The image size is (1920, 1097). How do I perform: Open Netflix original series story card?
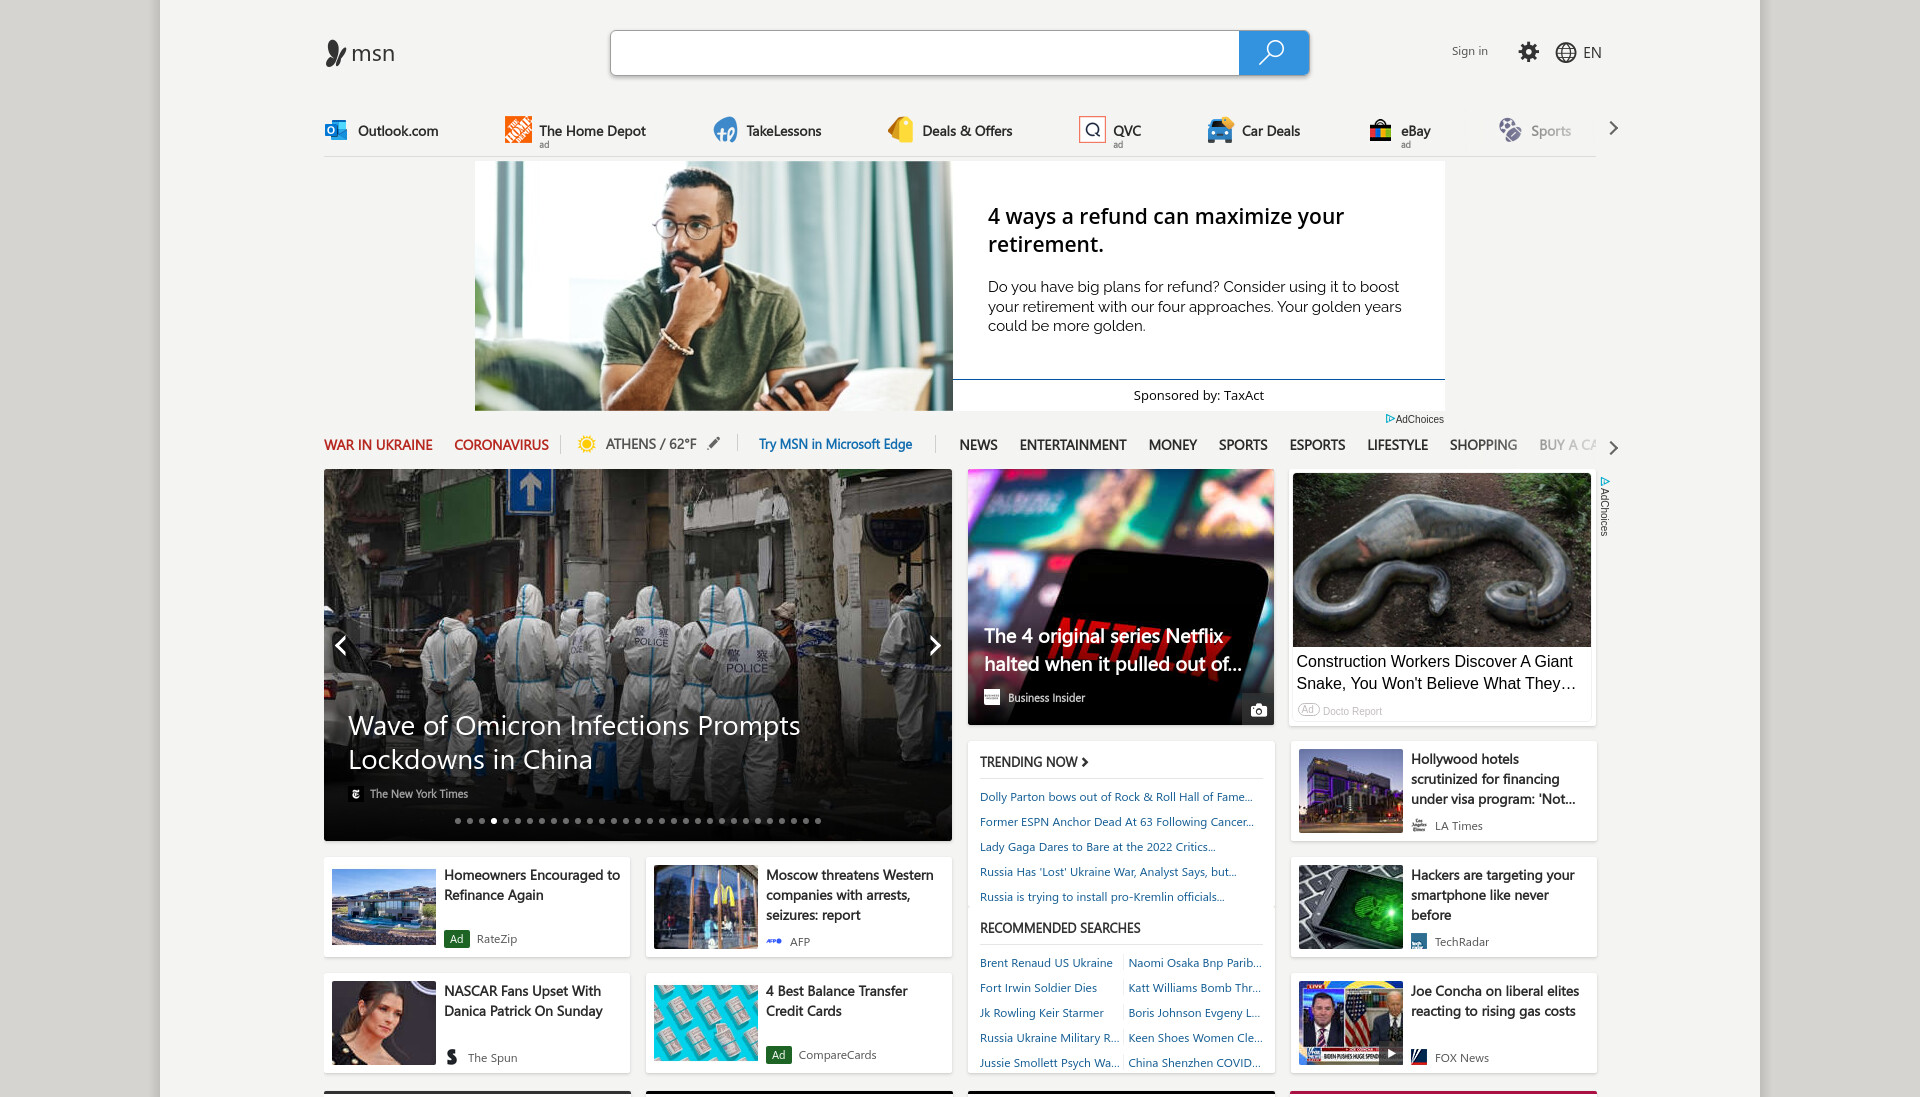point(1121,597)
